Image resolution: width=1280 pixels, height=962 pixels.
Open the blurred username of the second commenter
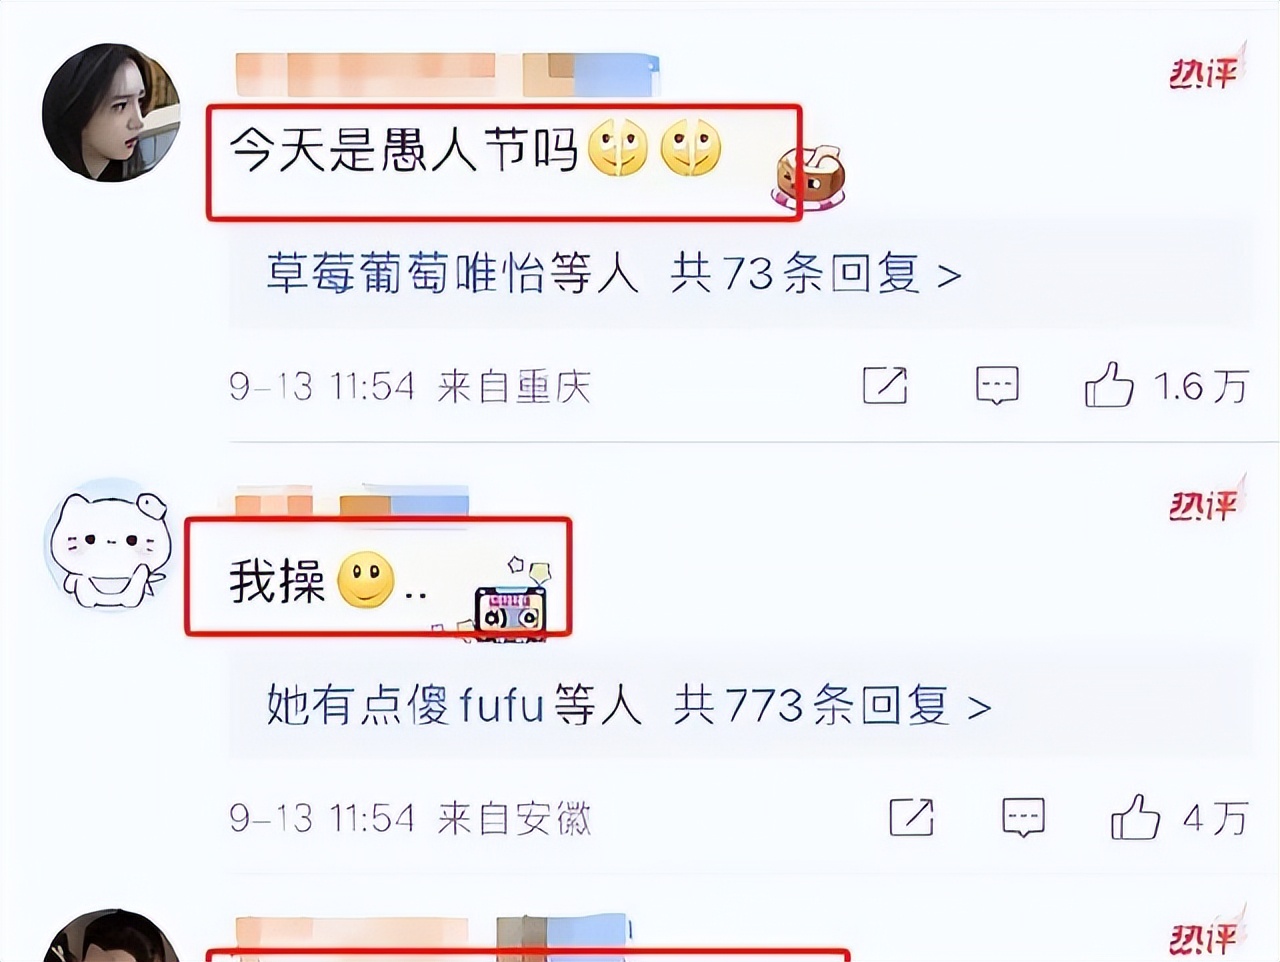pos(351,503)
